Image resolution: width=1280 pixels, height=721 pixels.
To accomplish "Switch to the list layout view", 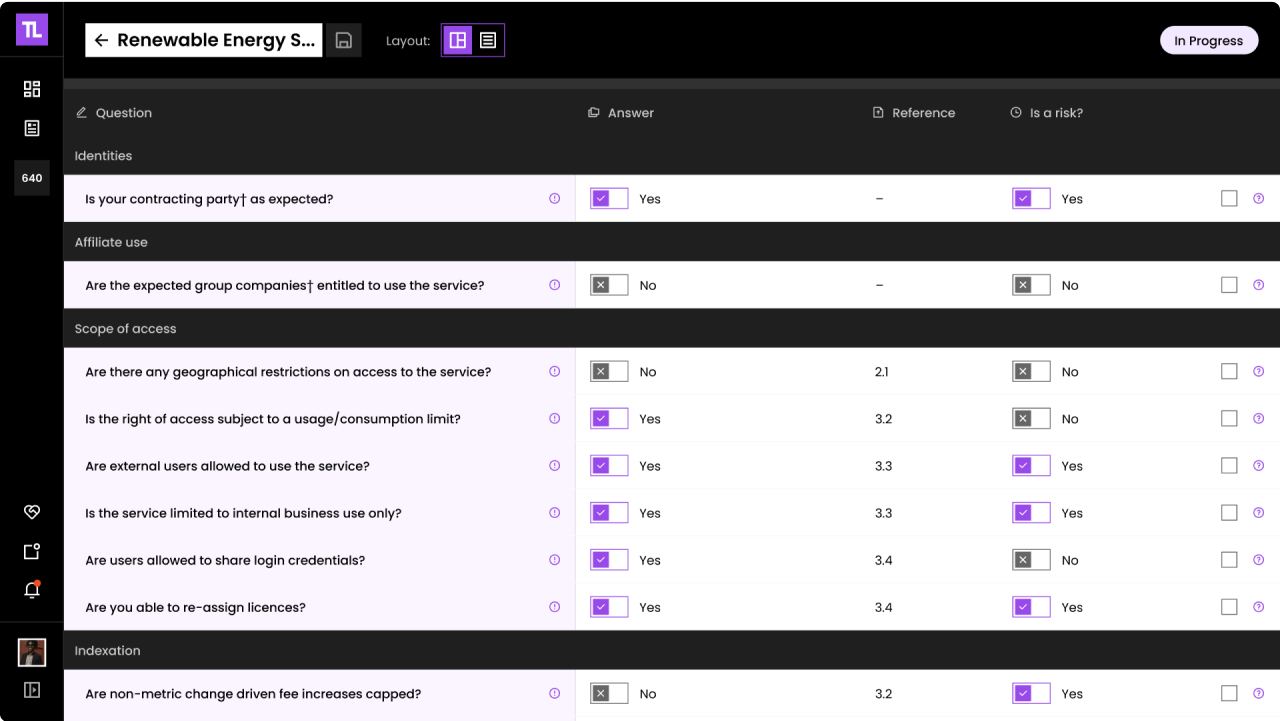I will tap(488, 40).
